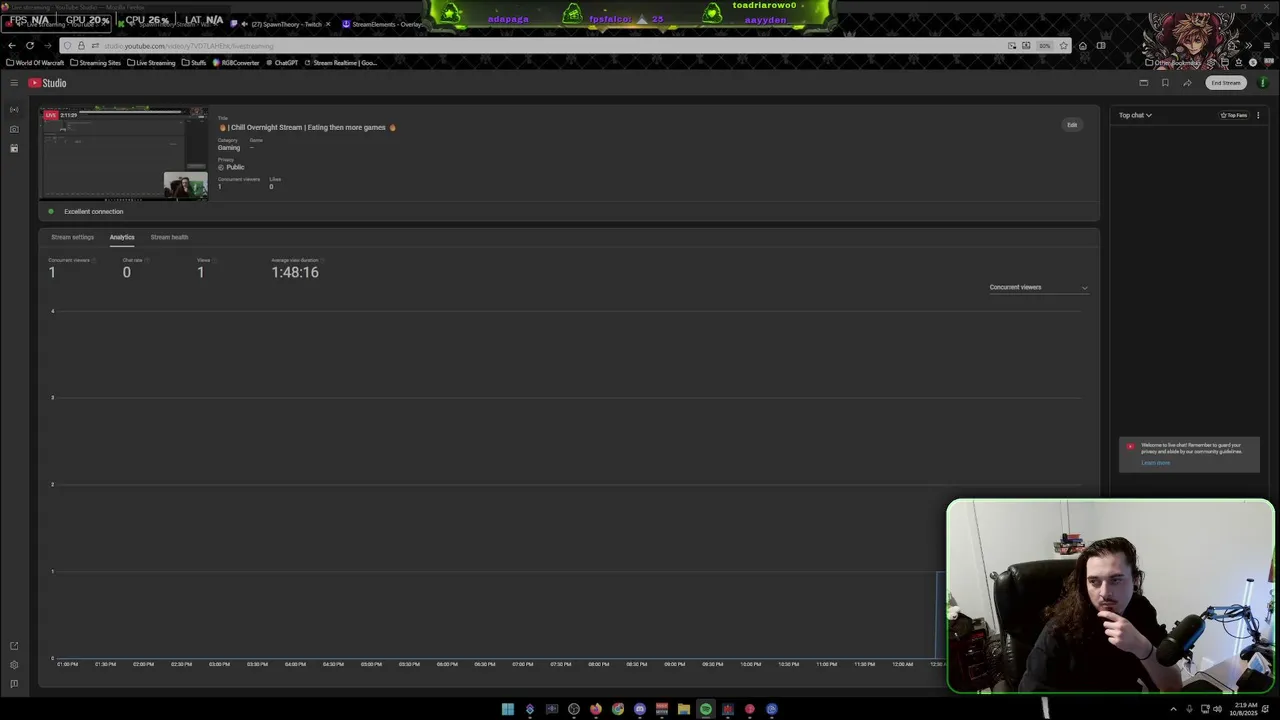Screen dimensions: 1280x720
Task: Open the Stream Realtime bookmark
Action: (x=341, y=62)
